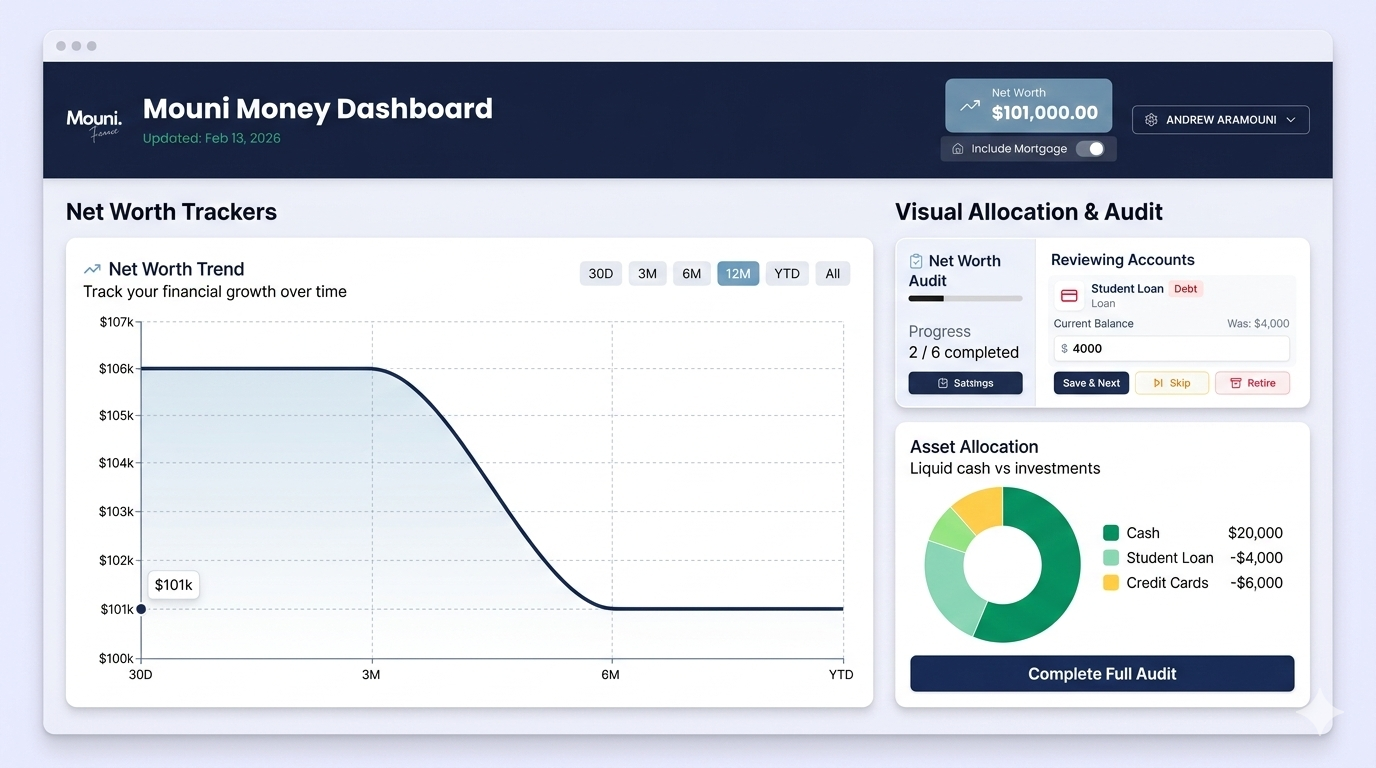Click the Complete Full Audit button

coord(1102,674)
